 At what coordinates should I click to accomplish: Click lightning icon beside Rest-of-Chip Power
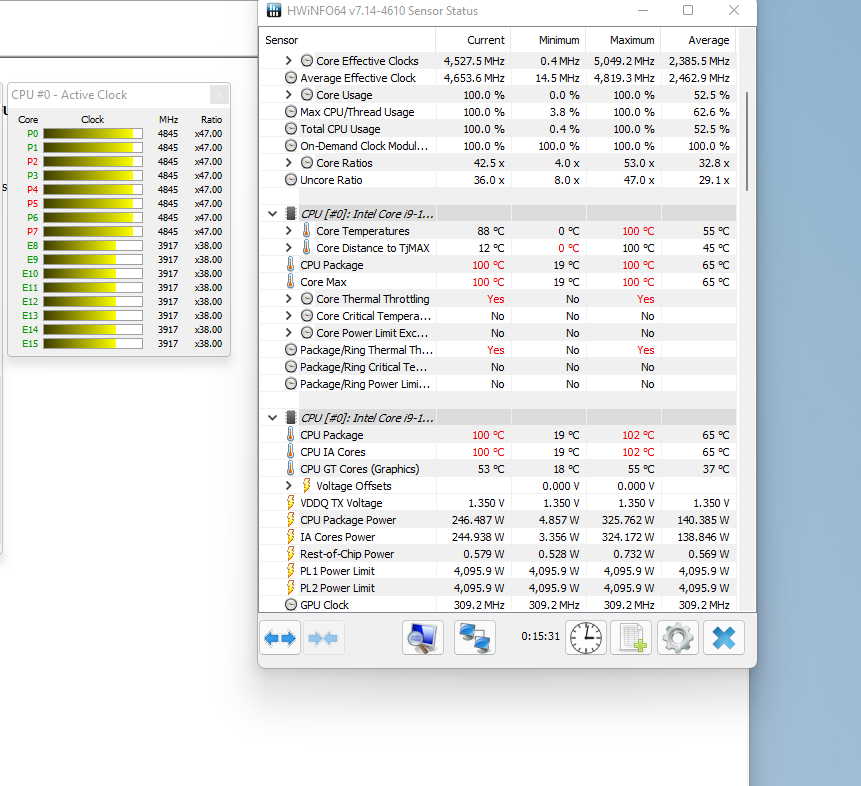pyautogui.click(x=290, y=554)
